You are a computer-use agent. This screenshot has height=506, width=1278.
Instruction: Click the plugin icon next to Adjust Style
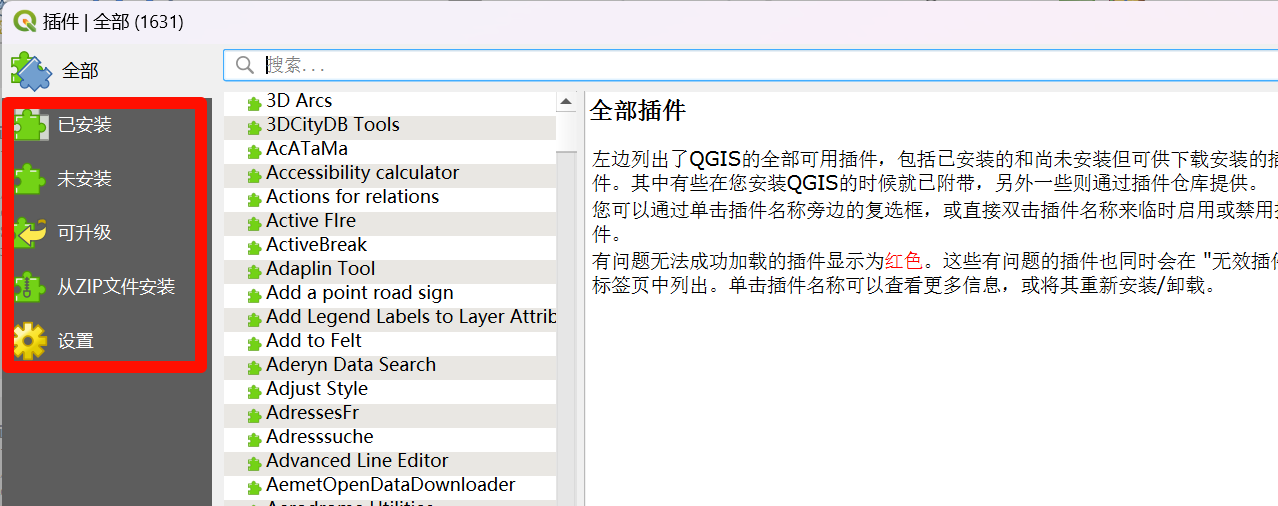(254, 391)
